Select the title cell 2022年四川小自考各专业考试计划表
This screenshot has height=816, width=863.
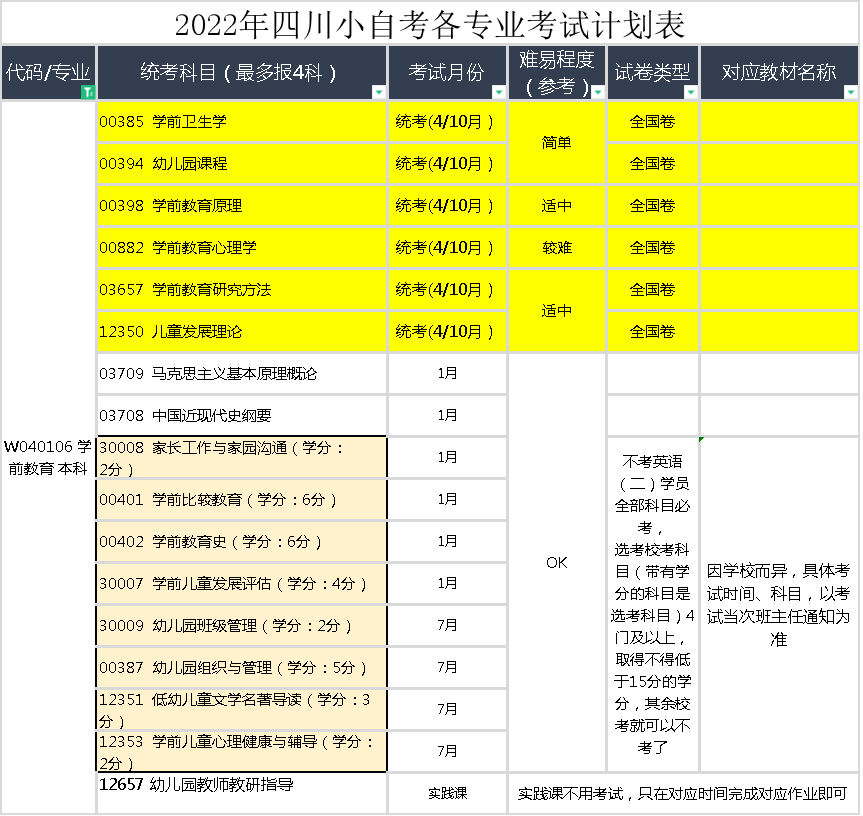[430, 23]
